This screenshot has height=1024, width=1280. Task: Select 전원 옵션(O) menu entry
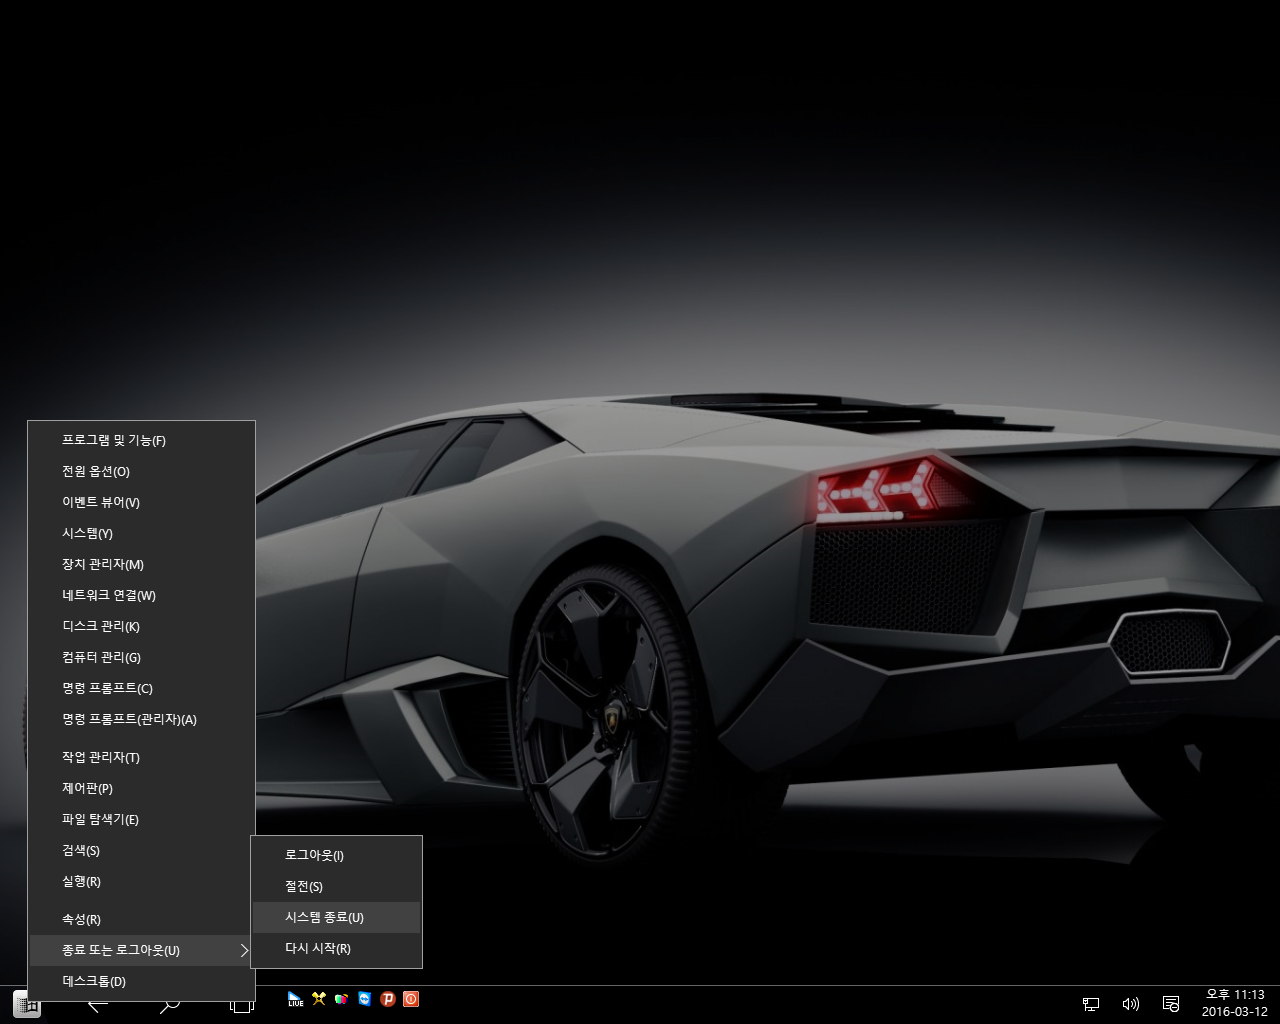point(141,471)
